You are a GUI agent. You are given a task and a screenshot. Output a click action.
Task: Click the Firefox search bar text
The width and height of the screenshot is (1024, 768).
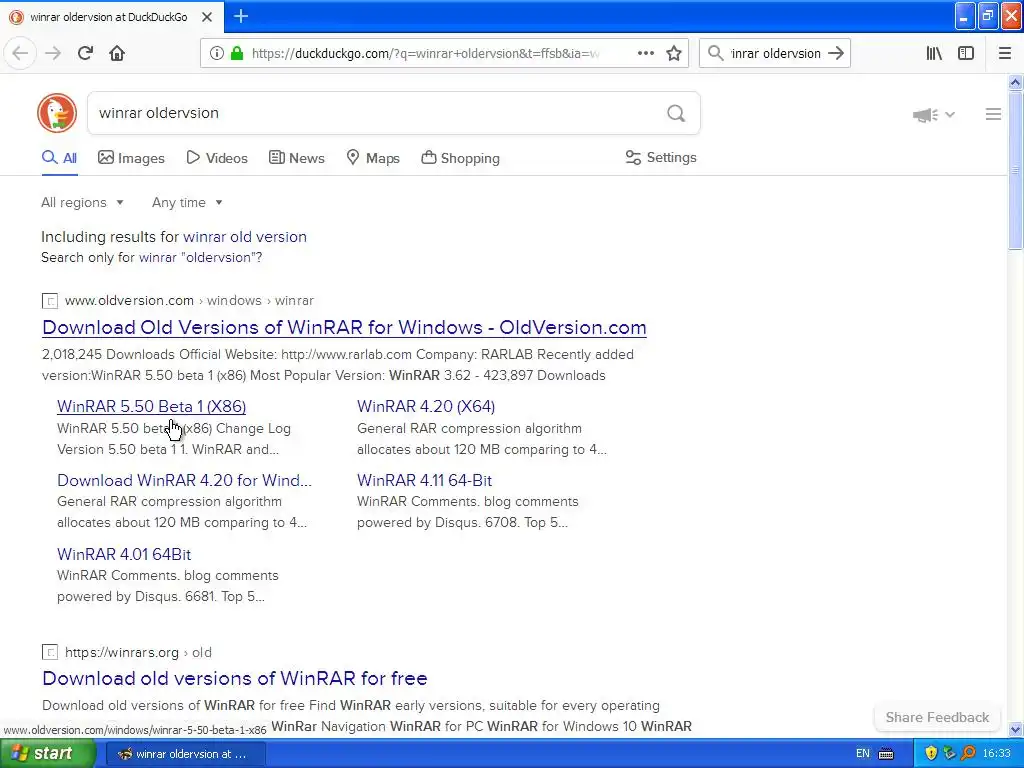775,54
